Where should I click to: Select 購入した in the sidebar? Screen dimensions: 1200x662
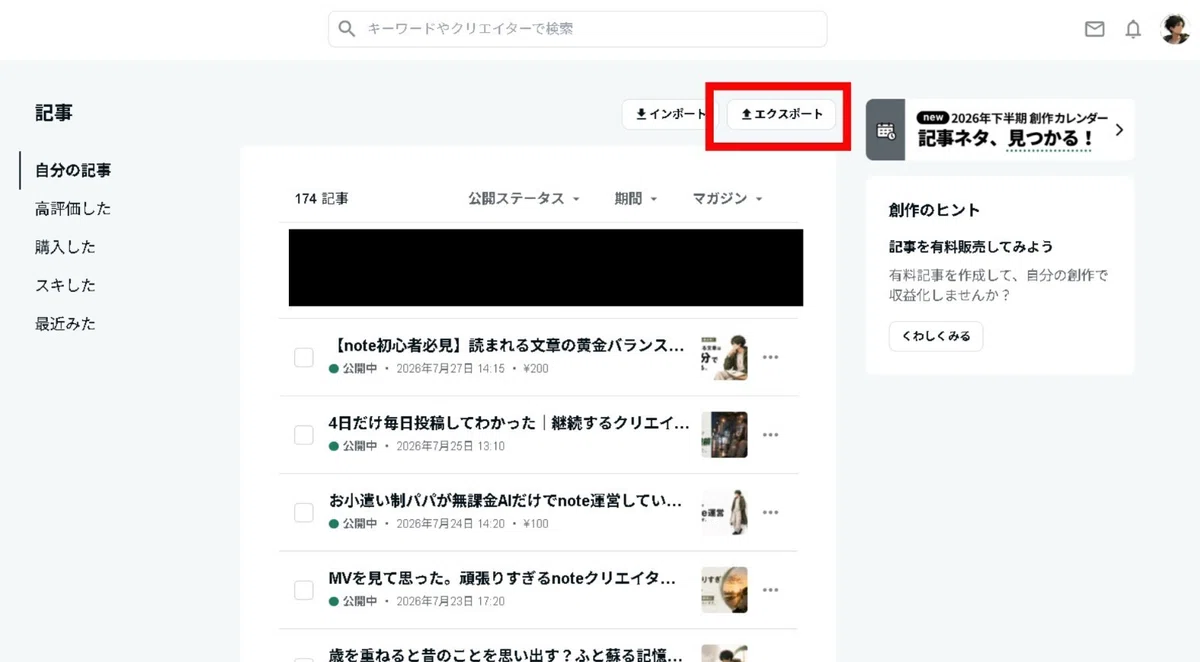pos(65,247)
